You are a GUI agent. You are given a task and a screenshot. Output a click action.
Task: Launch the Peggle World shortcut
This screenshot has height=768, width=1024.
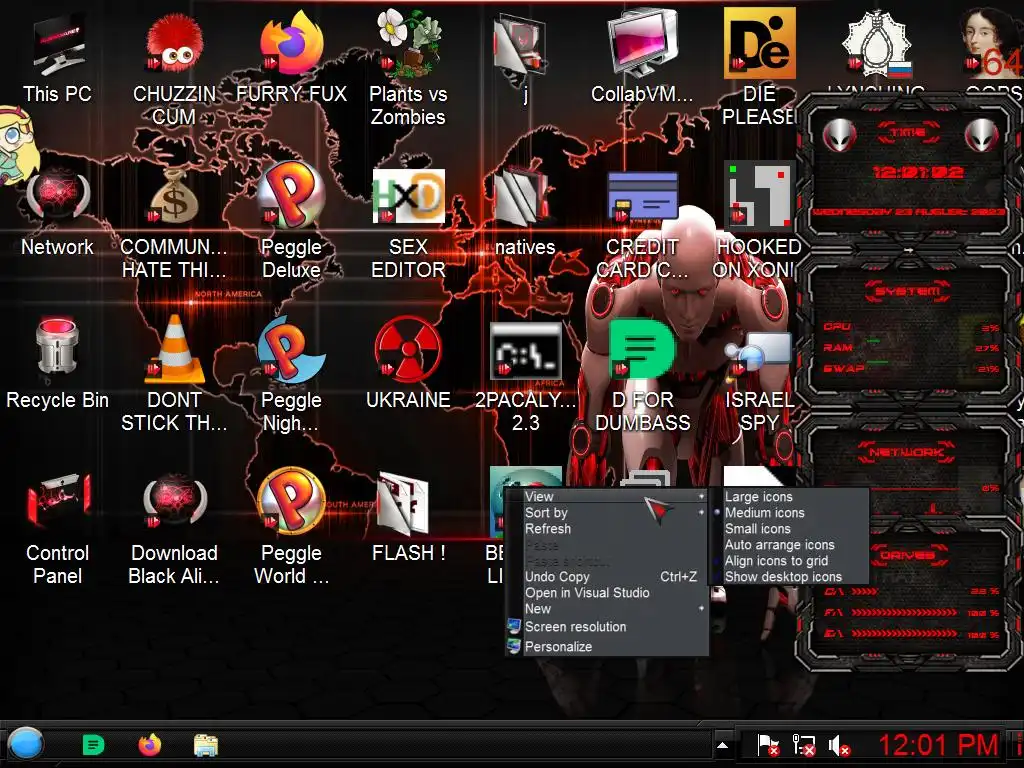tap(291, 502)
